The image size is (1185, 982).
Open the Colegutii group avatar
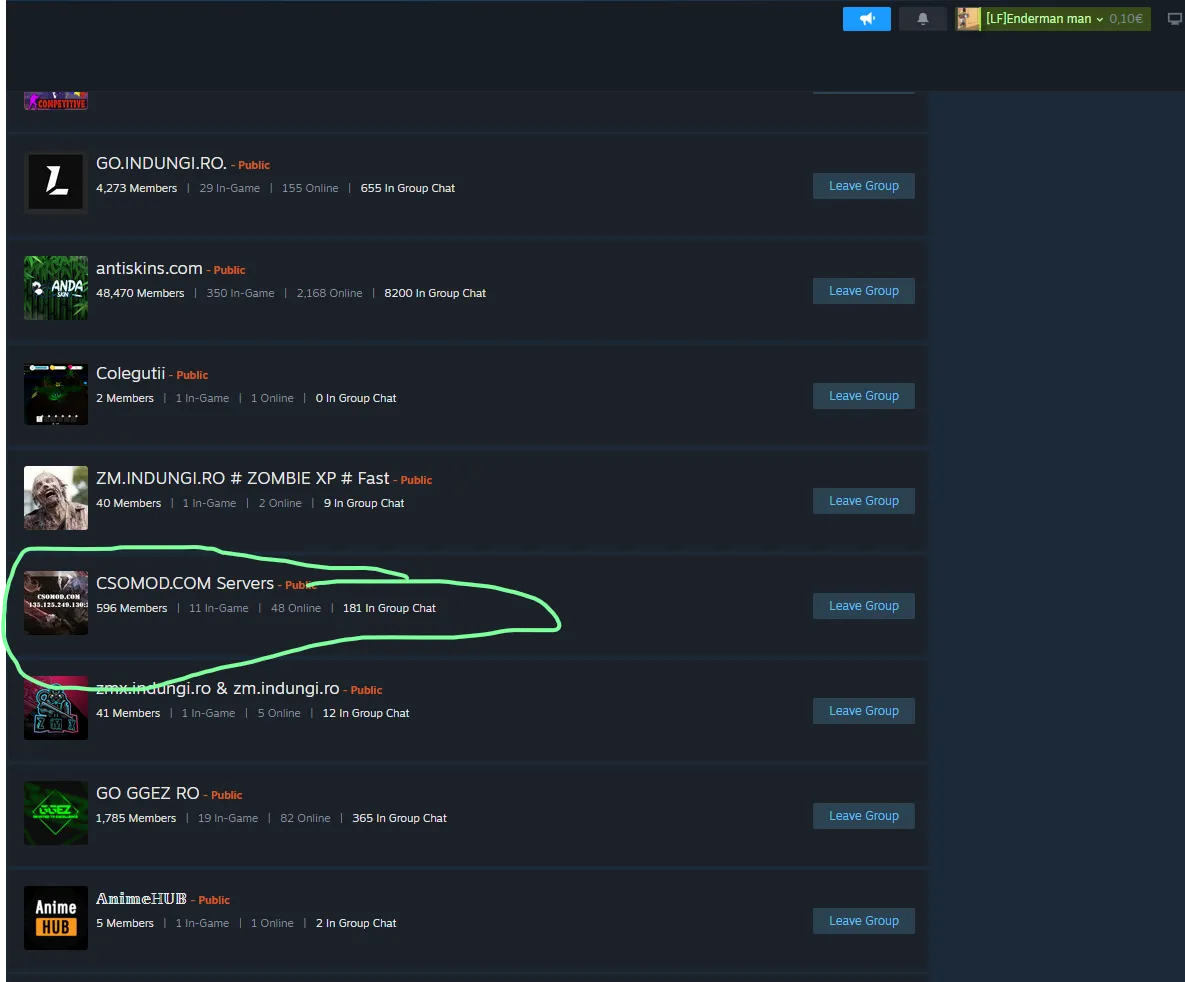(x=56, y=393)
